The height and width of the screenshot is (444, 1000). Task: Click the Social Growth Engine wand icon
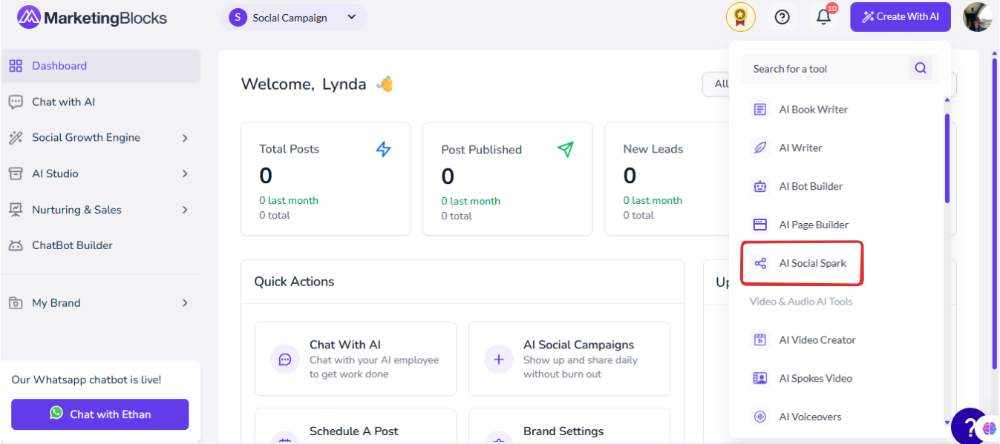(x=16, y=138)
